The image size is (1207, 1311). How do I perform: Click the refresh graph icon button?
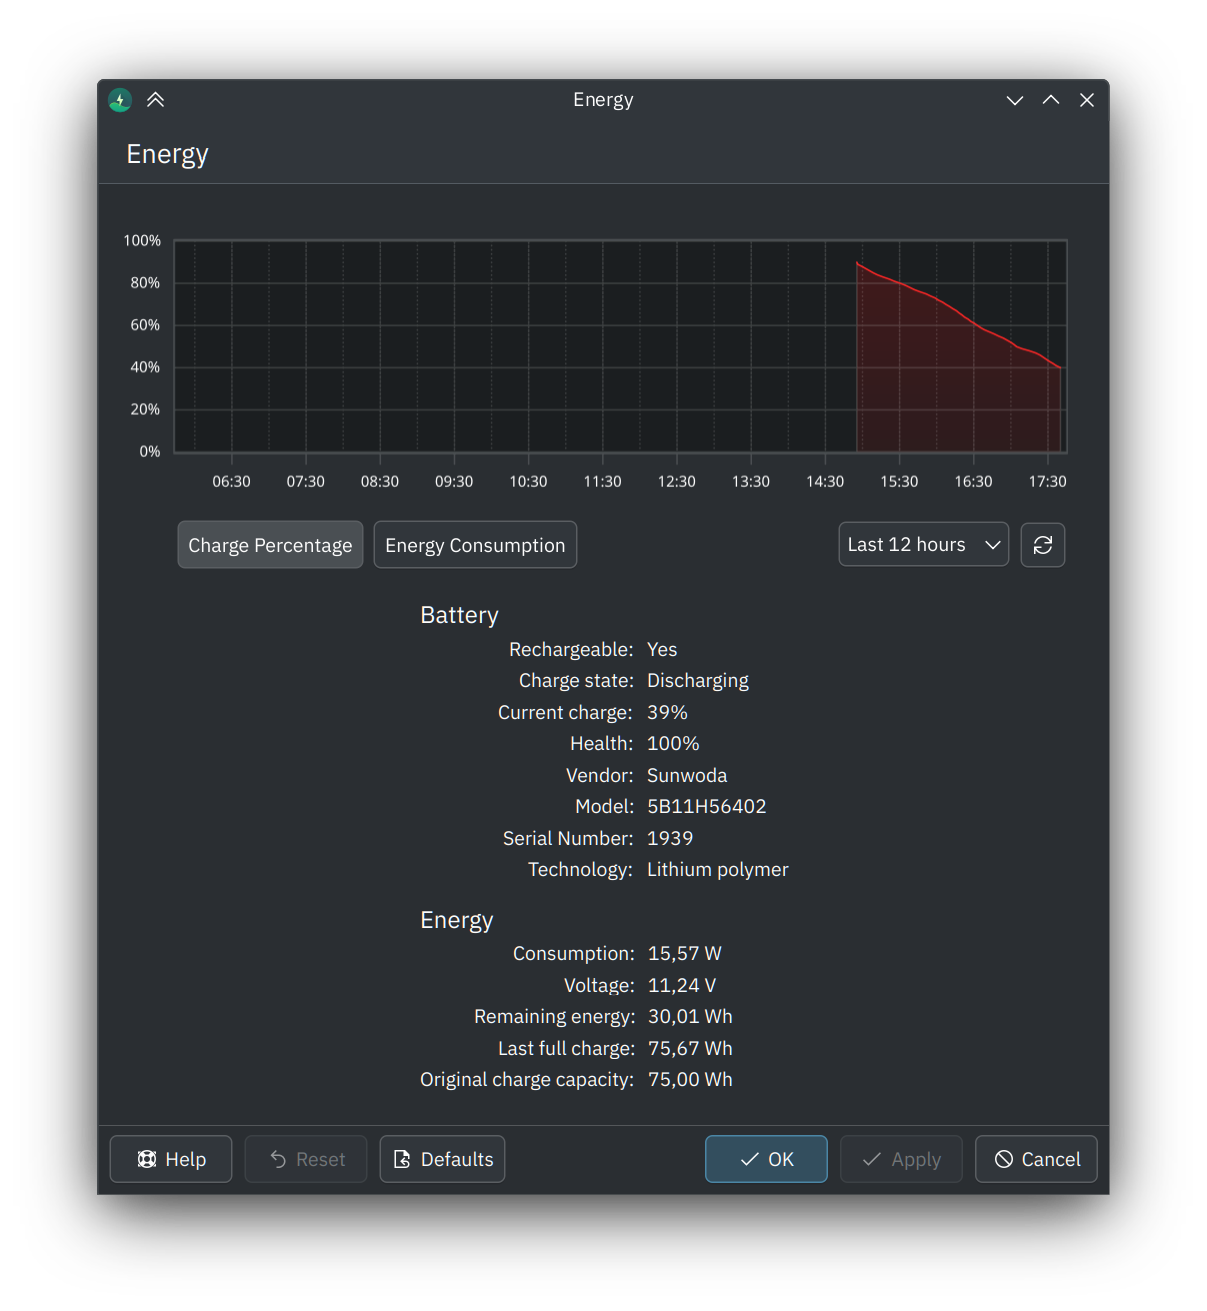coord(1042,545)
